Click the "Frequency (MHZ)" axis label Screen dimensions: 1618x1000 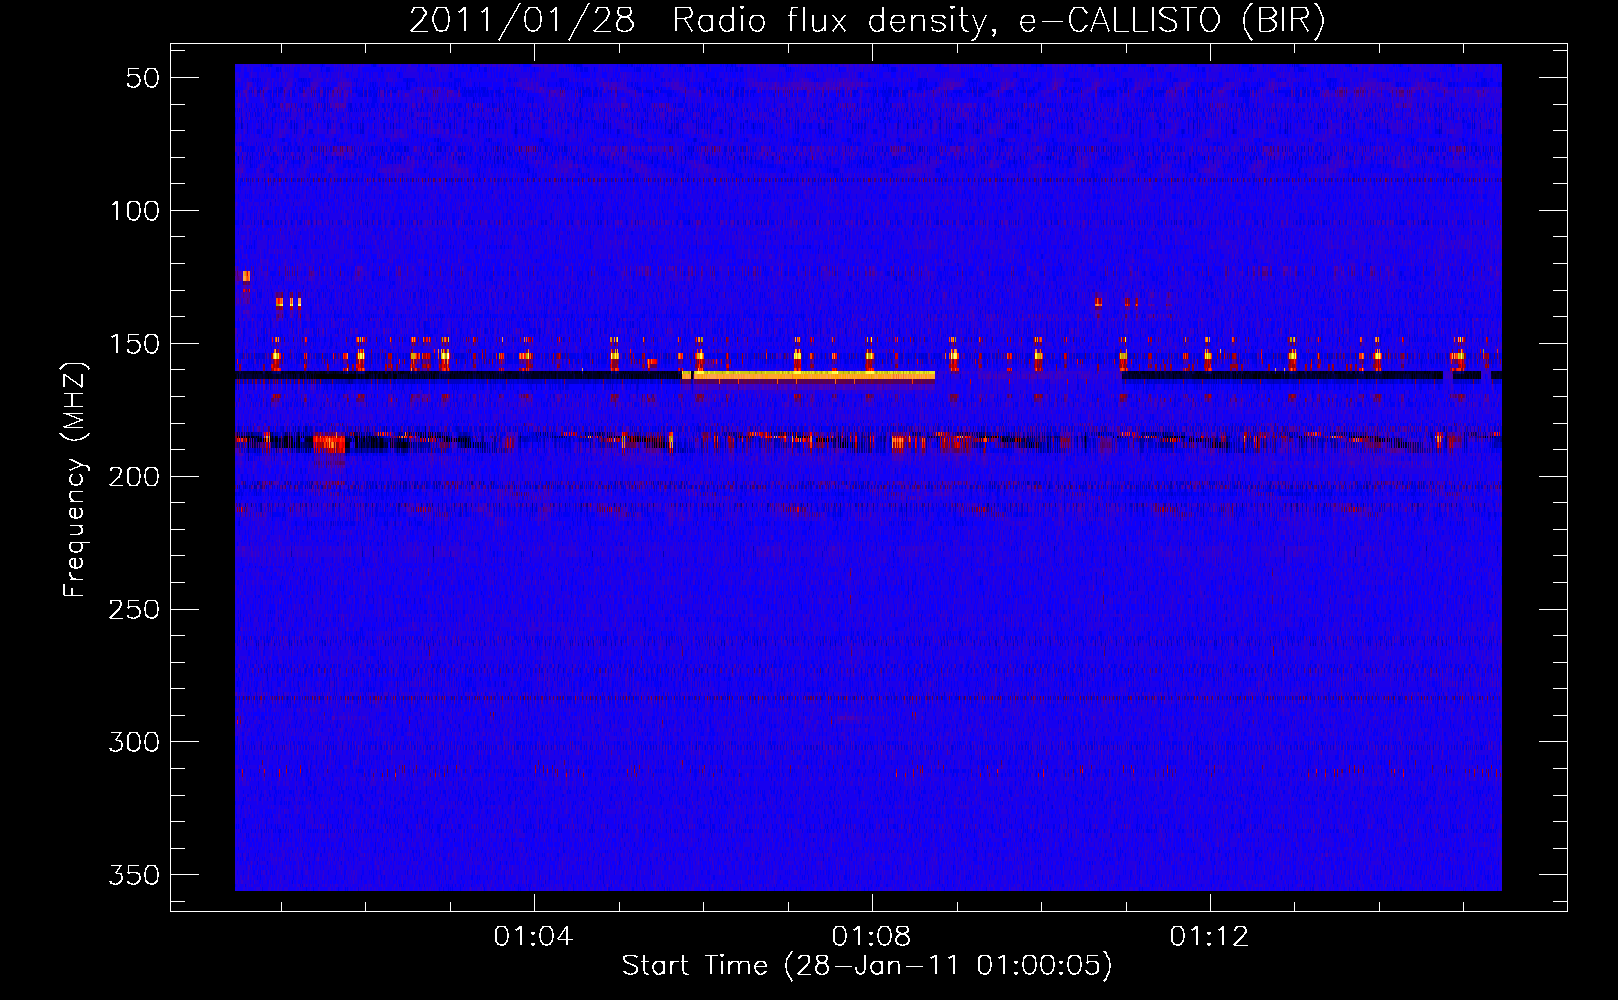[x=75, y=479]
